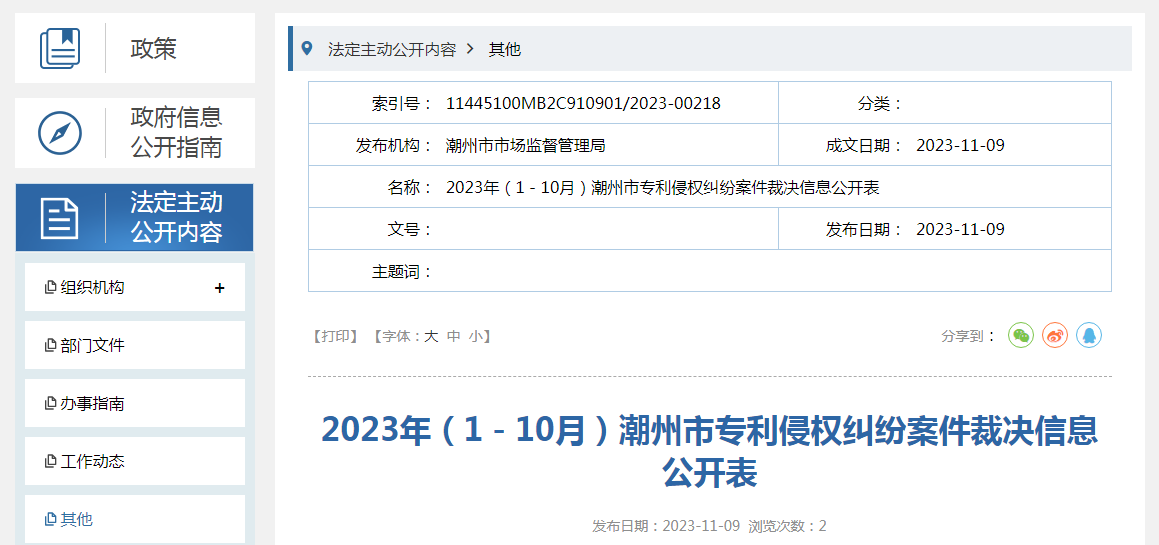Open the 政策 sidebar section
Image resolution: width=1159 pixels, height=545 pixels.
pos(135,48)
